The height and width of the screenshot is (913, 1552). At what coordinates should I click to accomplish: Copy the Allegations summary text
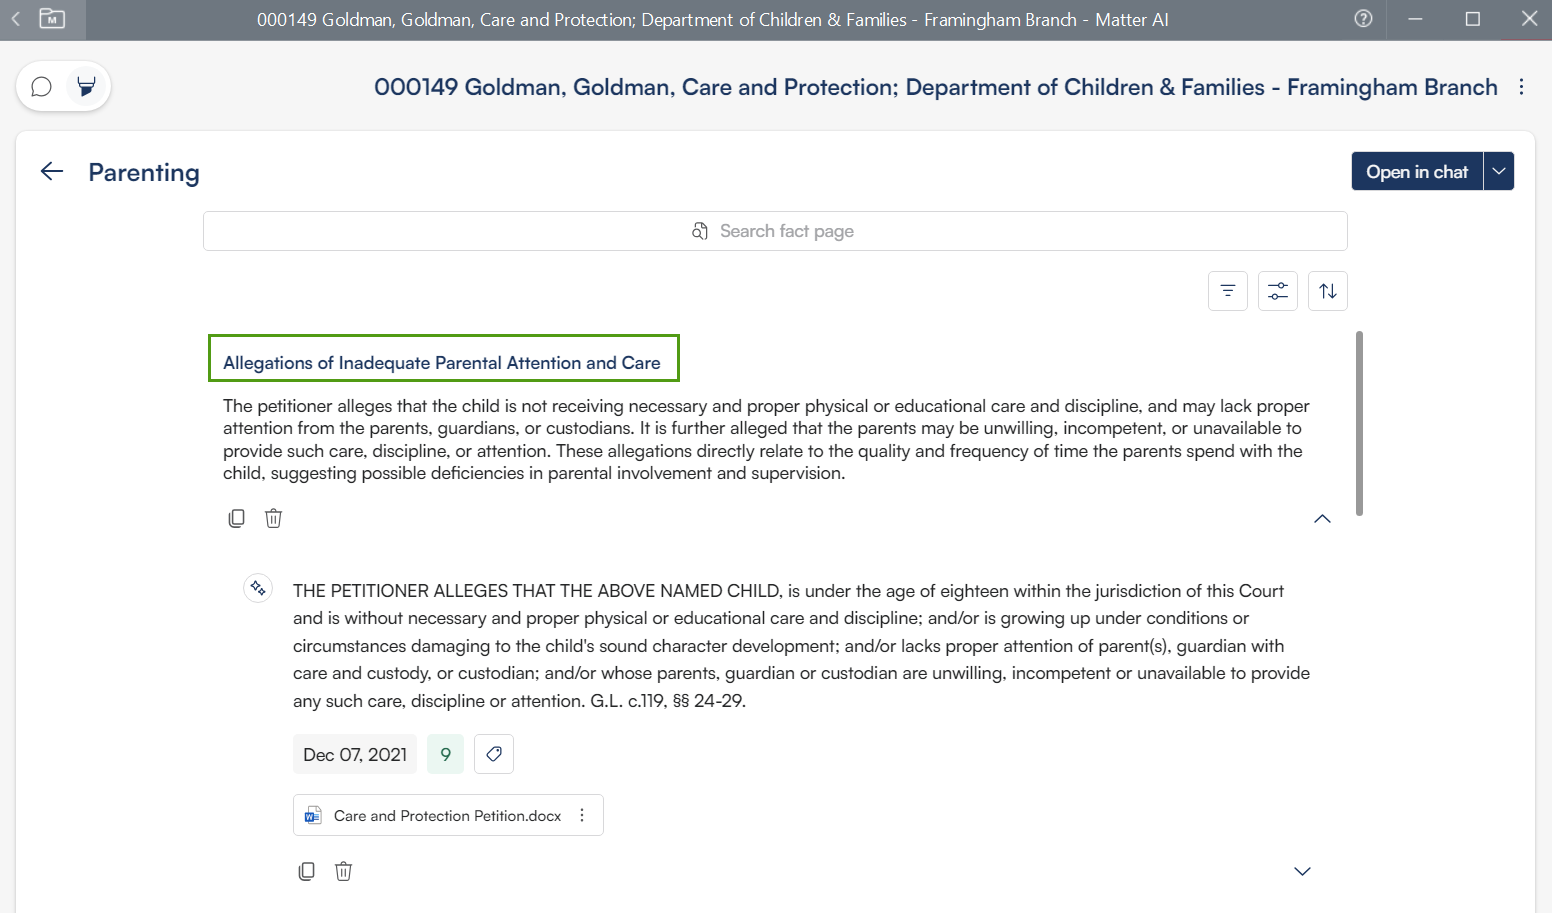[x=236, y=518]
